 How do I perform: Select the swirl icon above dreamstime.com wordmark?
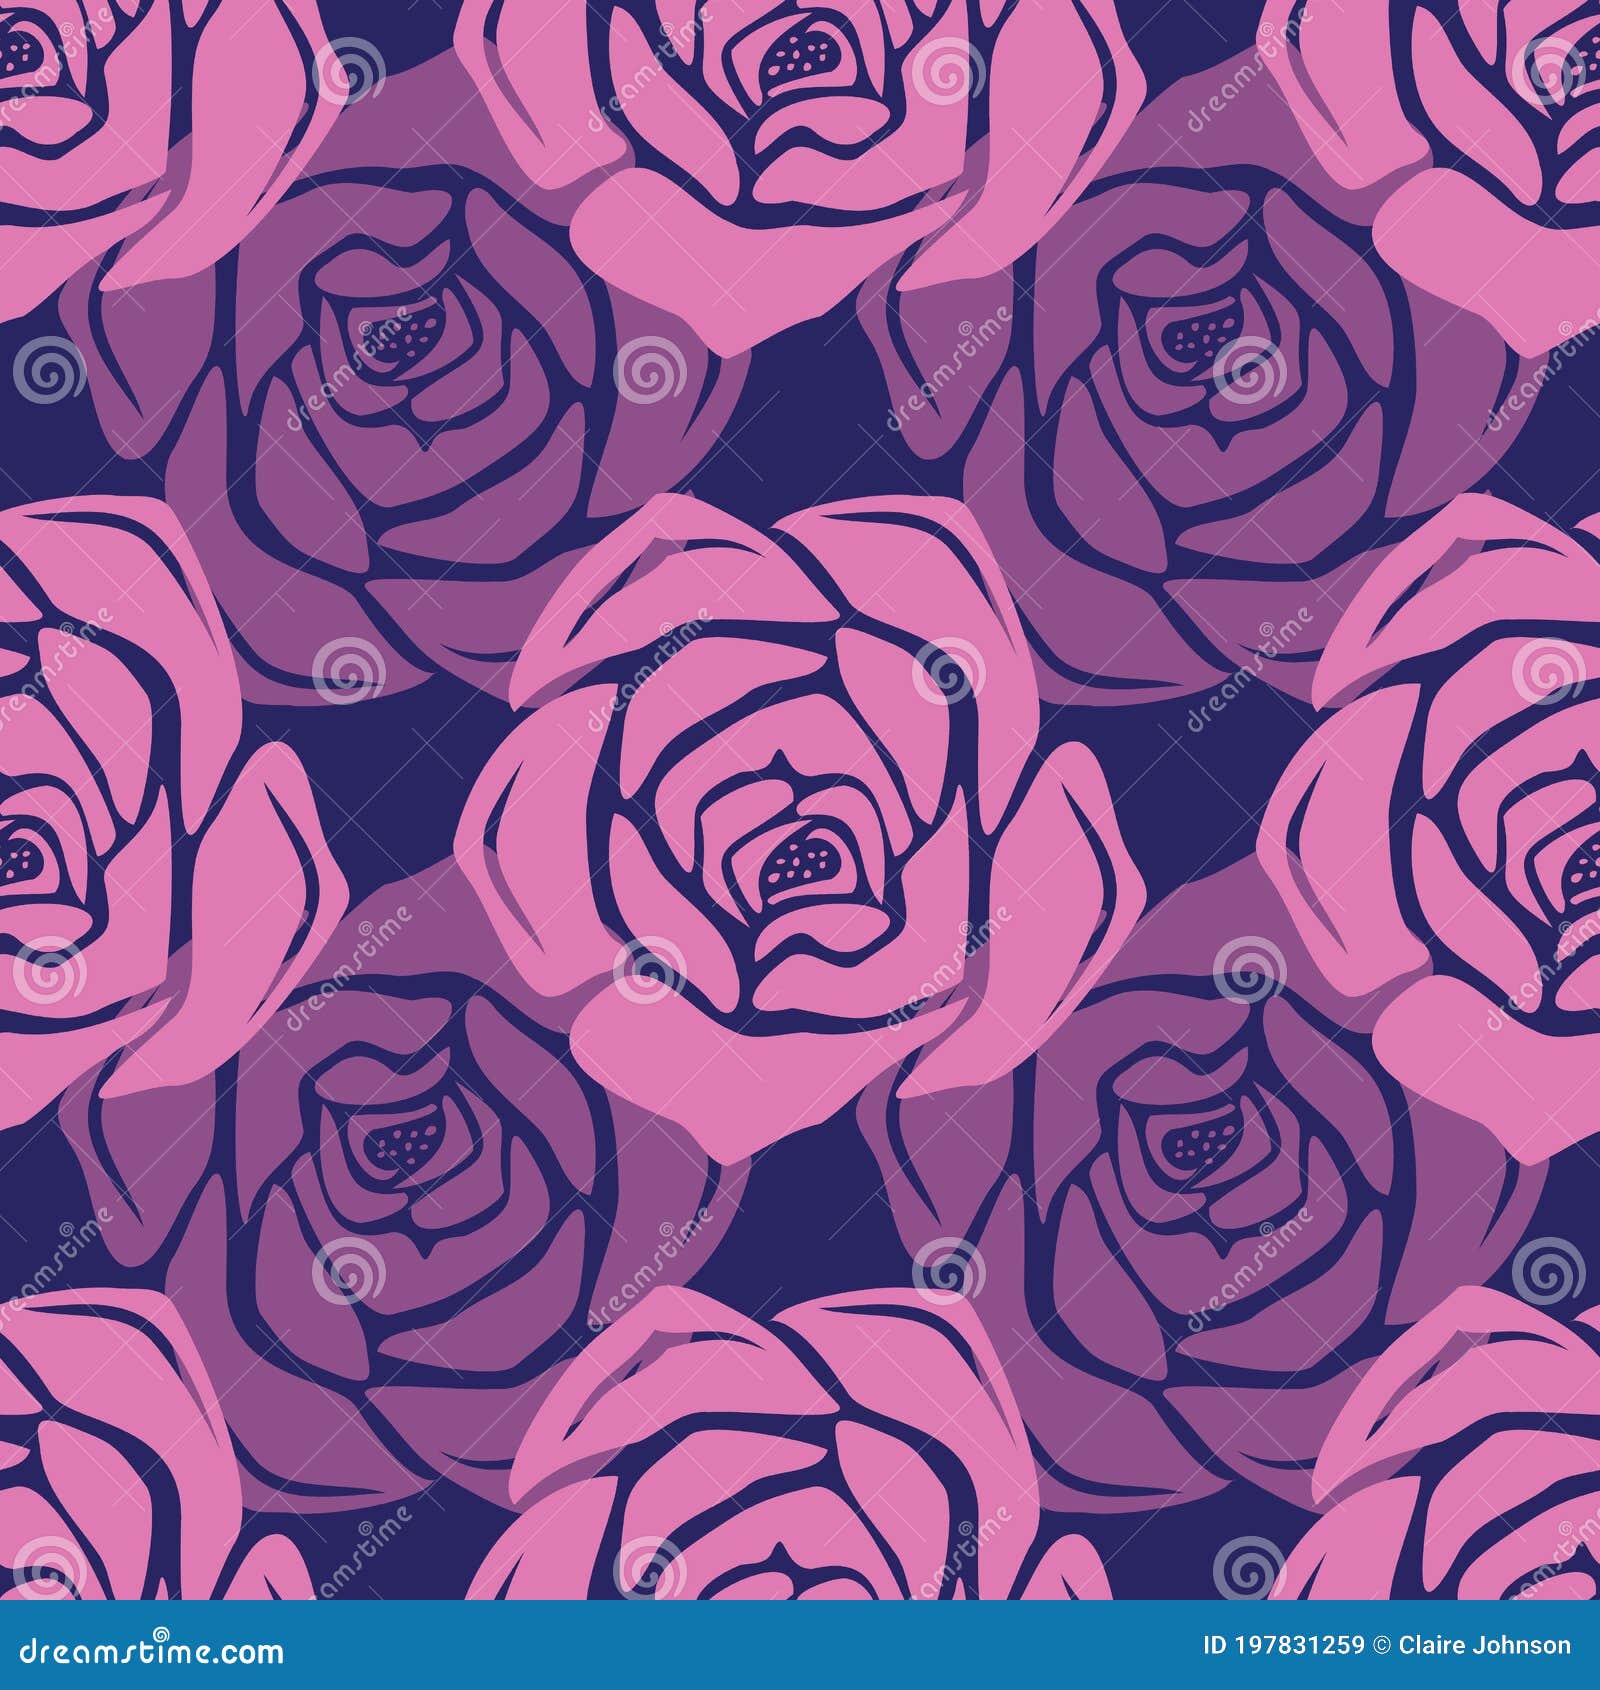click(161, 1631)
